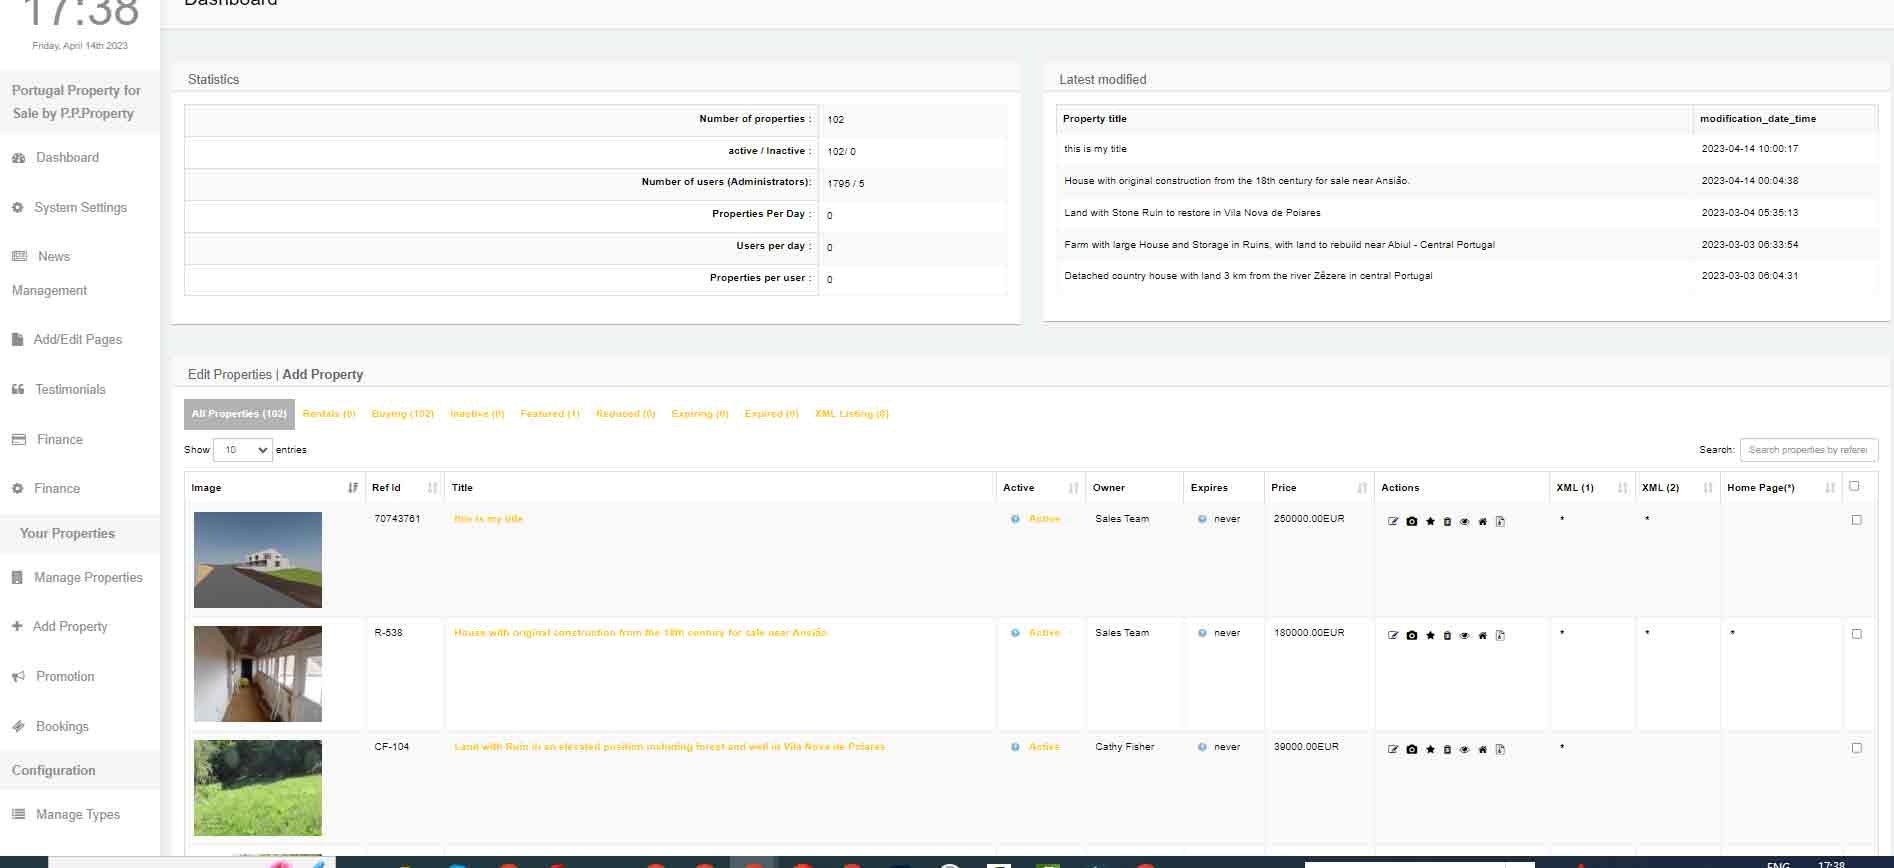Edit property CF-104 with pencil icon
The image size is (1894, 868).
(1393, 749)
